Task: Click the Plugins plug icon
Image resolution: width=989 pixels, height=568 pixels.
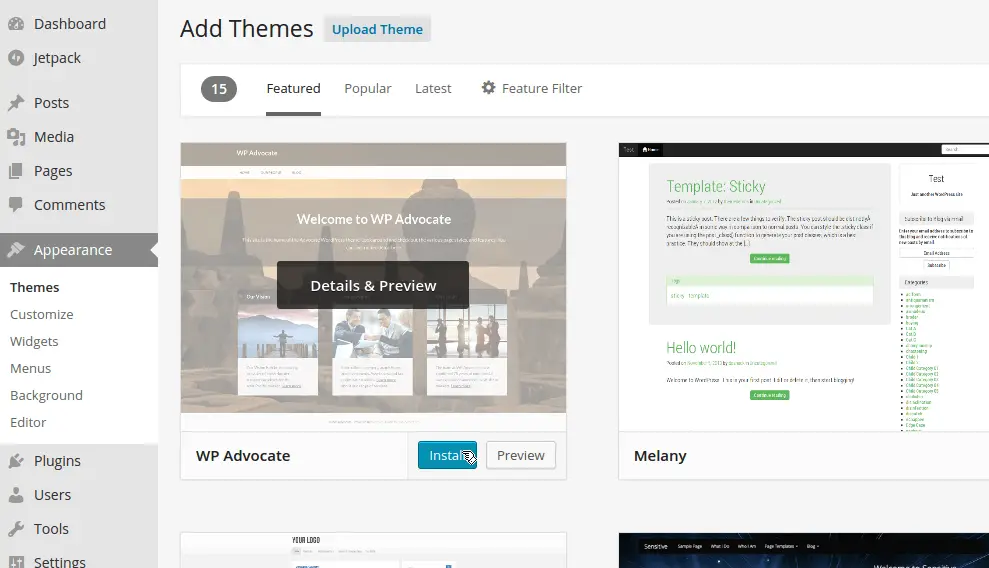Action: pos(16,461)
